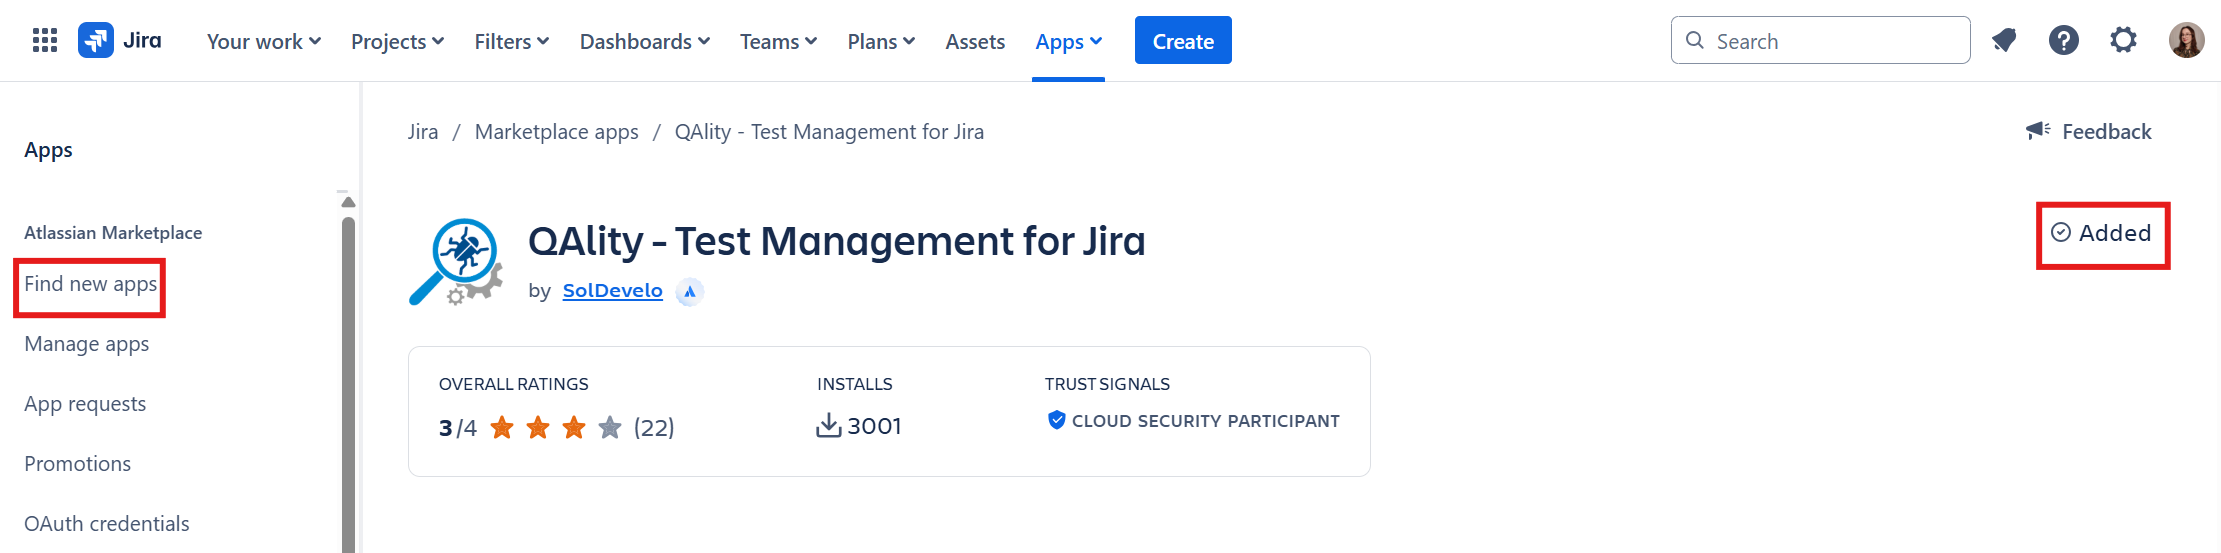Image resolution: width=2221 pixels, height=553 pixels.
Task: Expand the Filters dropdown
Action: [512, 42]
